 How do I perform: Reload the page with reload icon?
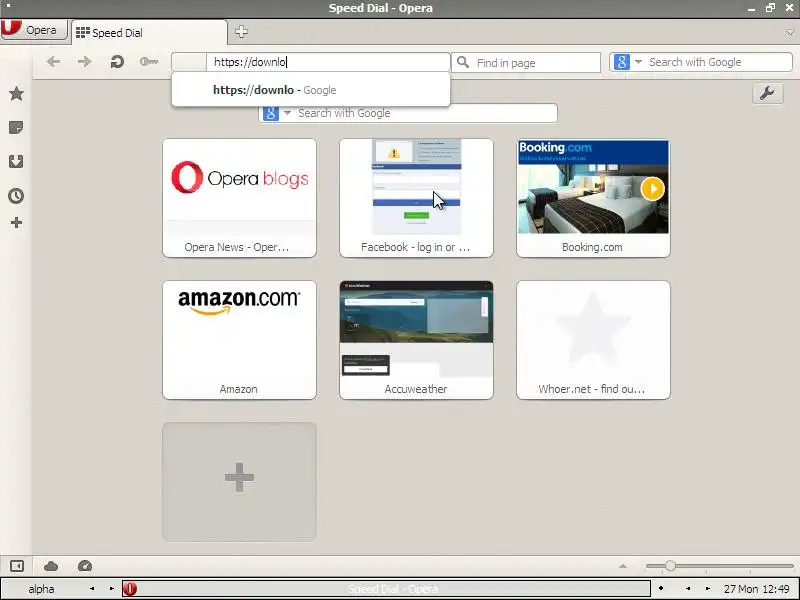(x=117, y=62)
